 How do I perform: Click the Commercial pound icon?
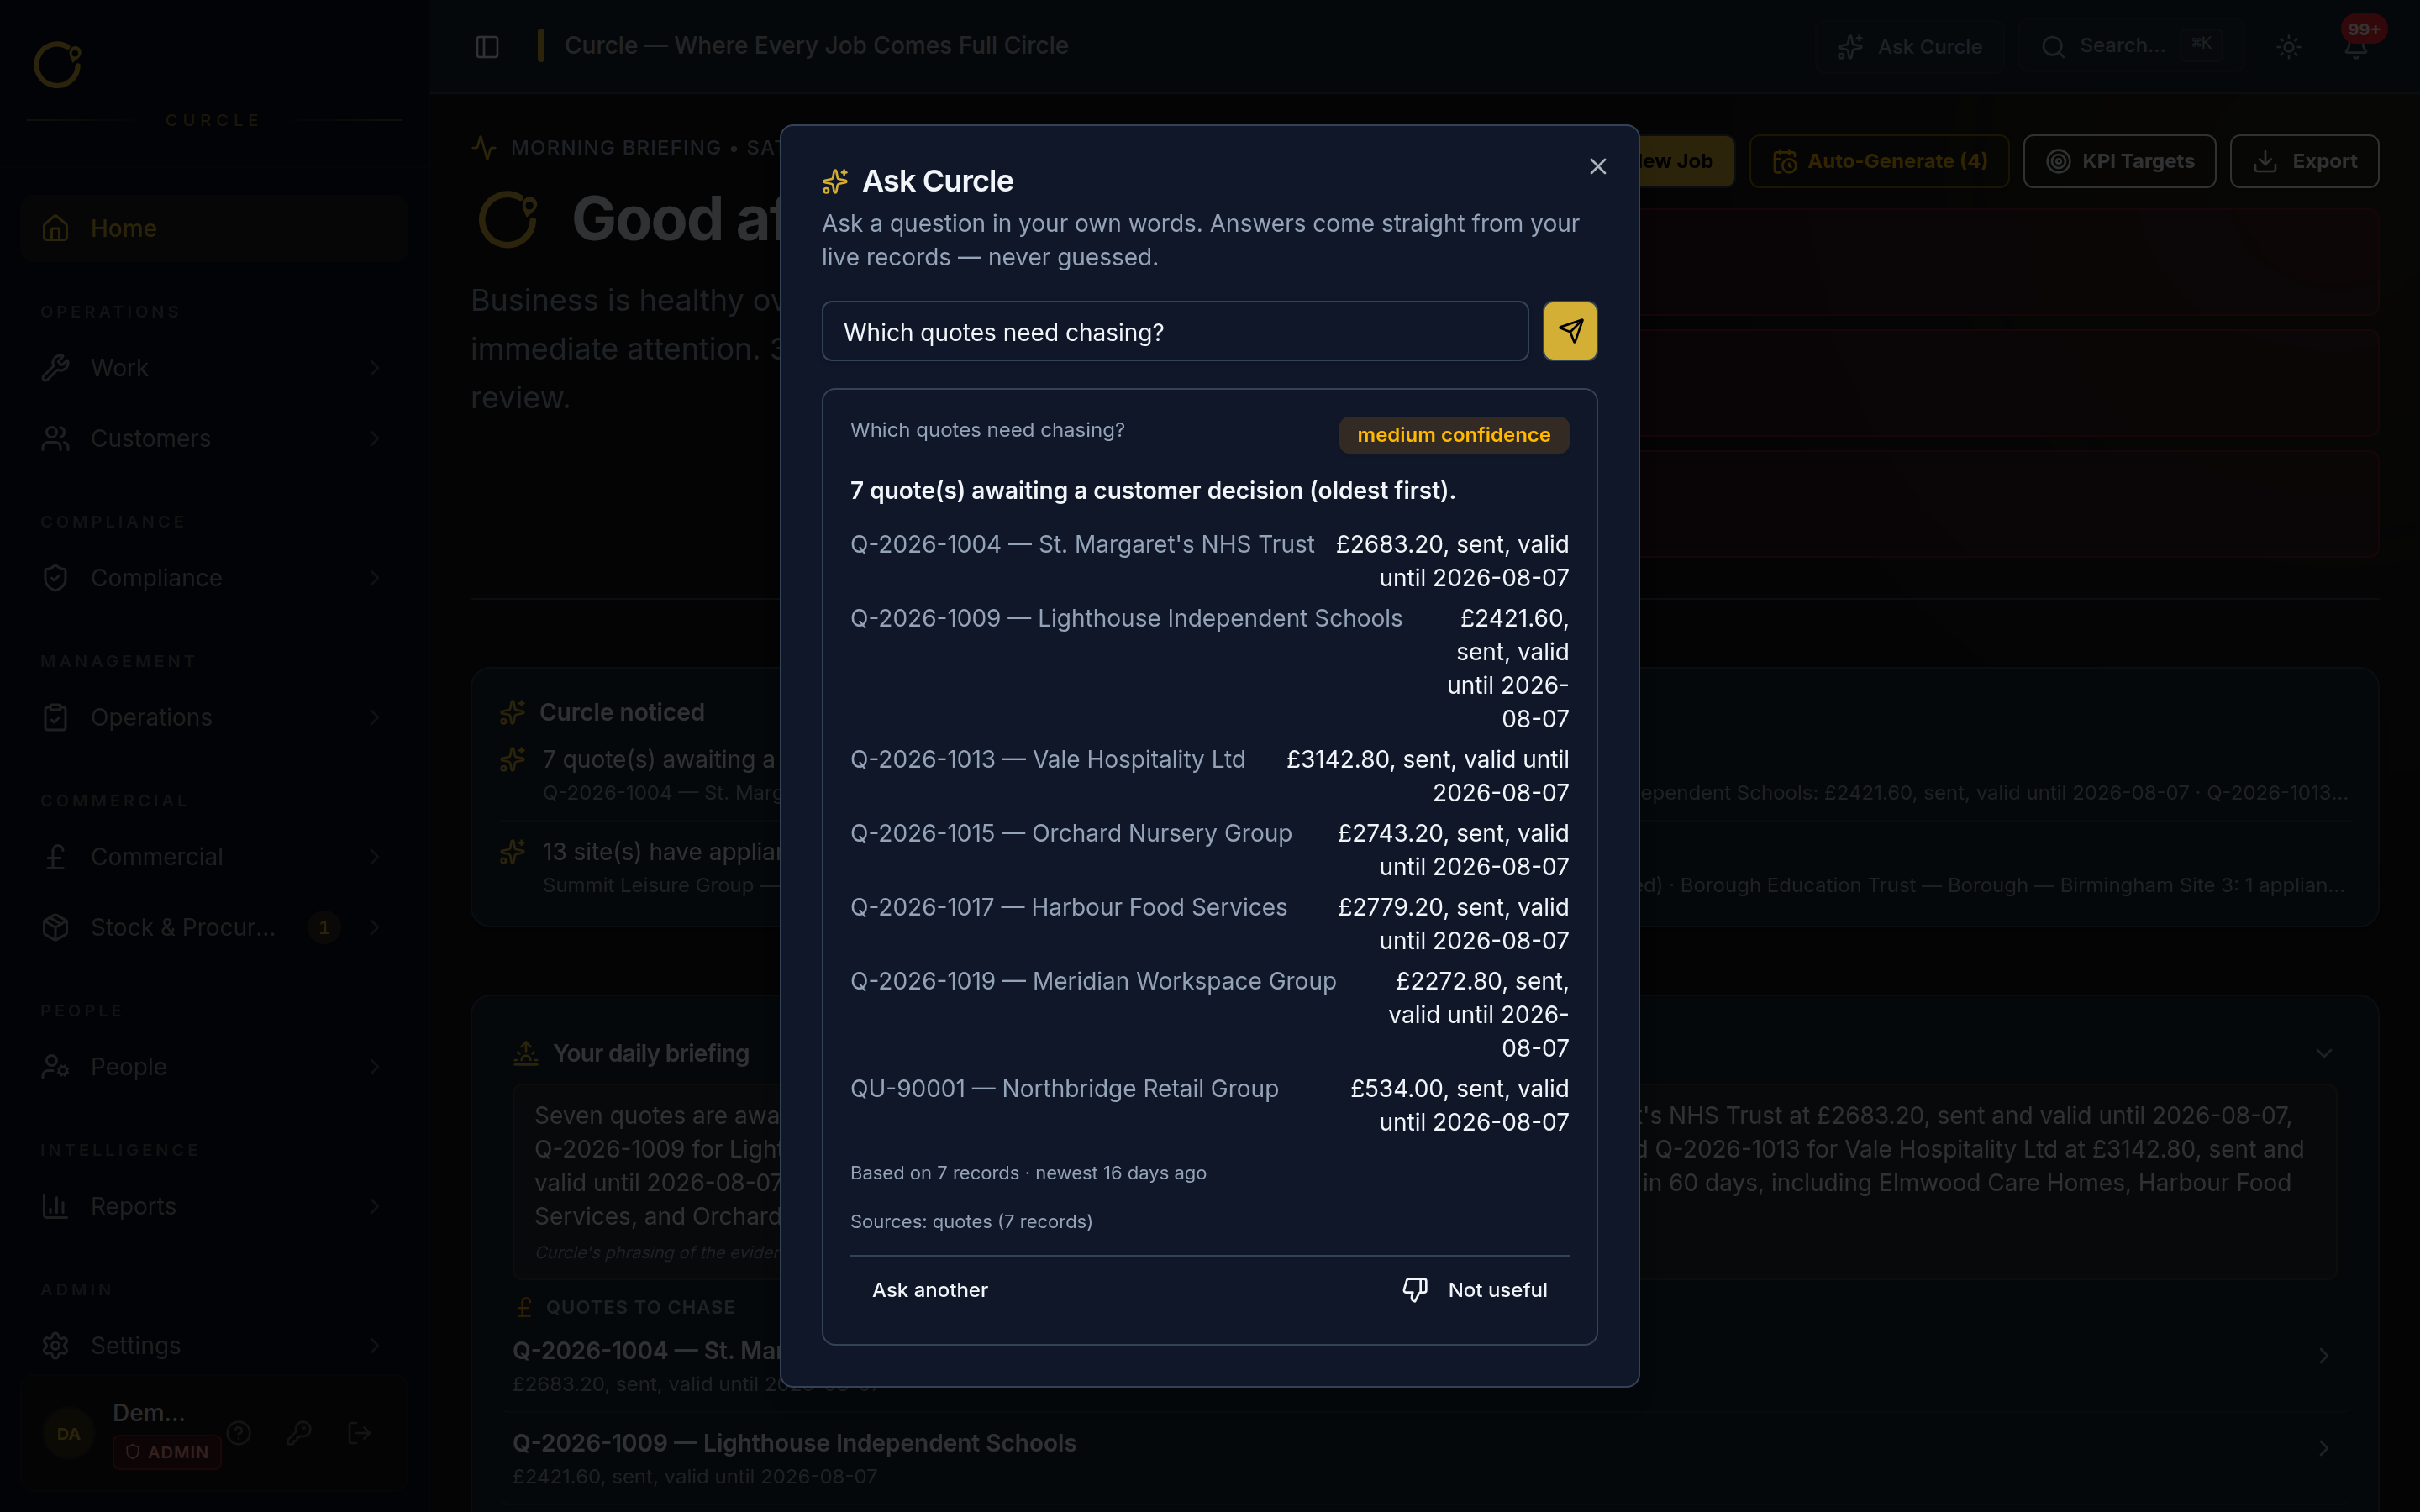56,857
